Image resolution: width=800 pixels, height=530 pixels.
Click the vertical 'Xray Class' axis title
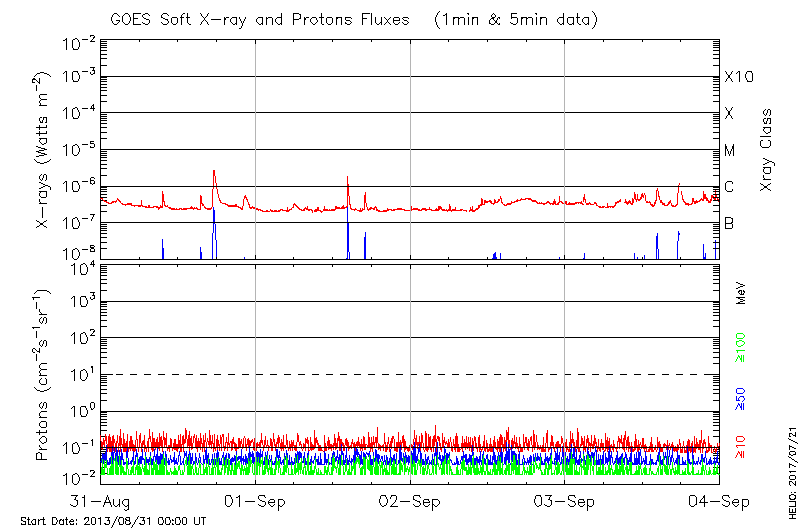[767, 150]
